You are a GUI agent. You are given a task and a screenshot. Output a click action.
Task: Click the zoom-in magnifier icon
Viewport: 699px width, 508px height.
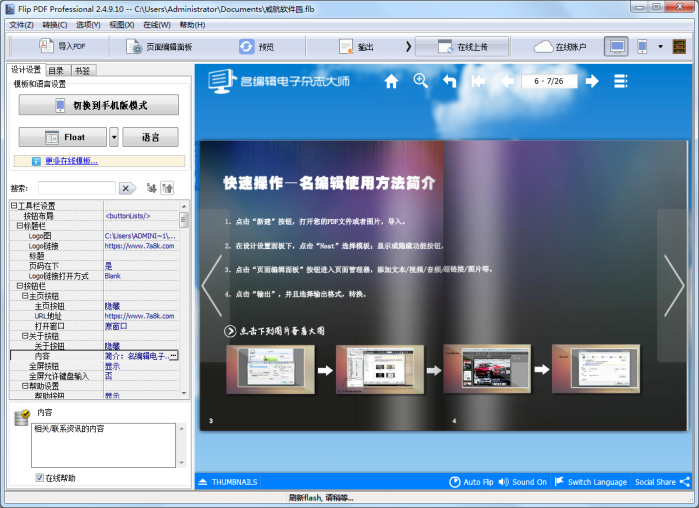pos(420,81)
